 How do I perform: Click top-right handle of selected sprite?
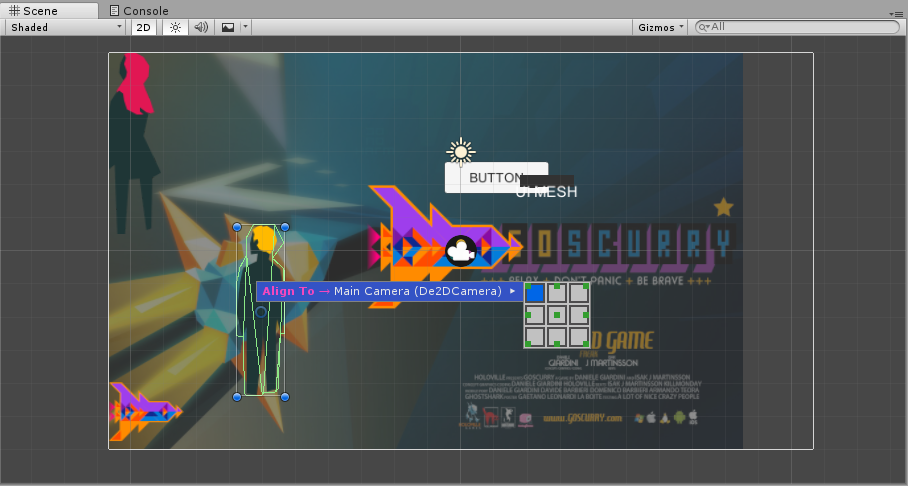coord(285,227)
